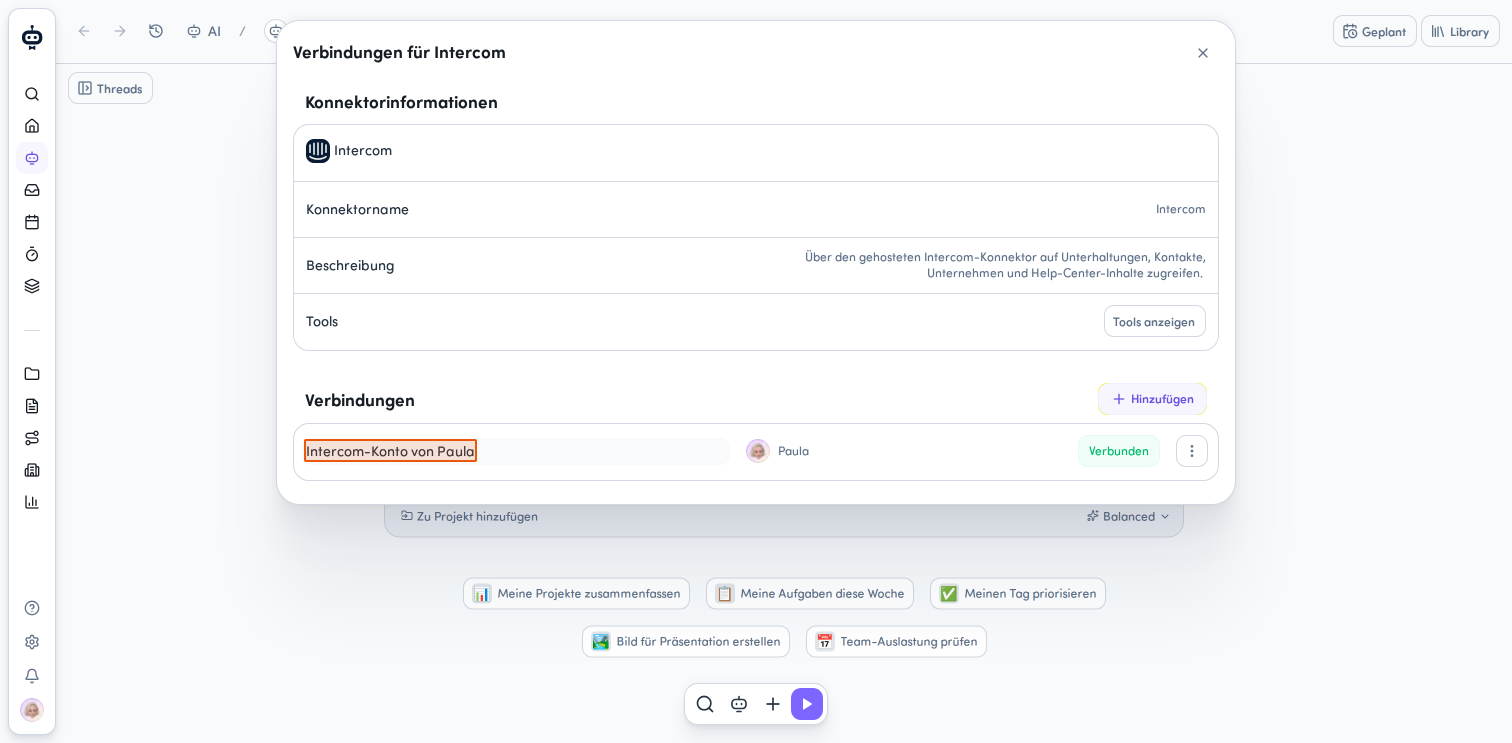Screen dimensions: 1512x743
Task: Click the Tools row label
Action: (322, 321)
